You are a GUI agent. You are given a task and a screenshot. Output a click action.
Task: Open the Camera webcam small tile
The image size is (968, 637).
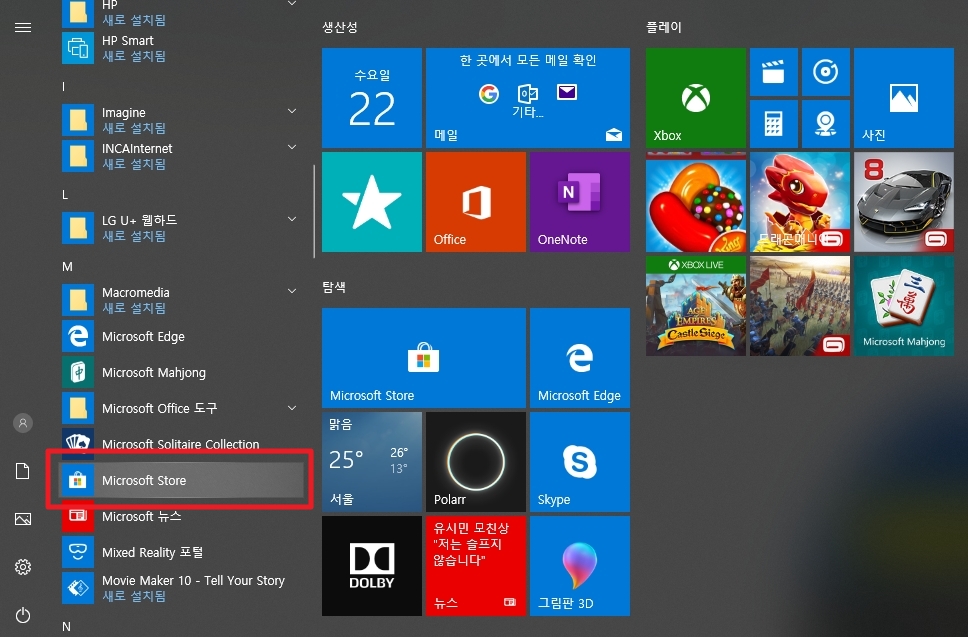(x=825, y=124)
